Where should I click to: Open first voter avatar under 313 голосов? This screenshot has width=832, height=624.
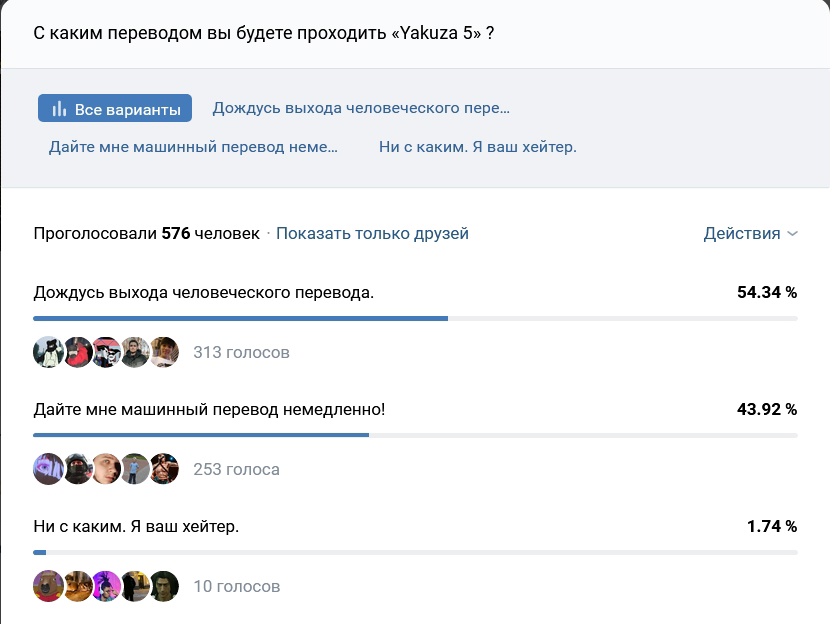tap(48, 352)
